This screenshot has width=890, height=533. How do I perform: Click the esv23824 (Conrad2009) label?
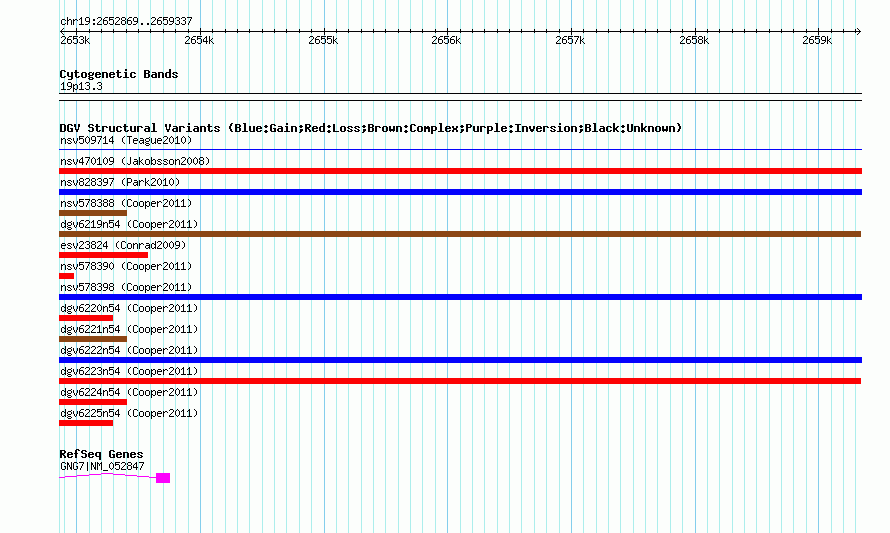click(x=123, y=245)
